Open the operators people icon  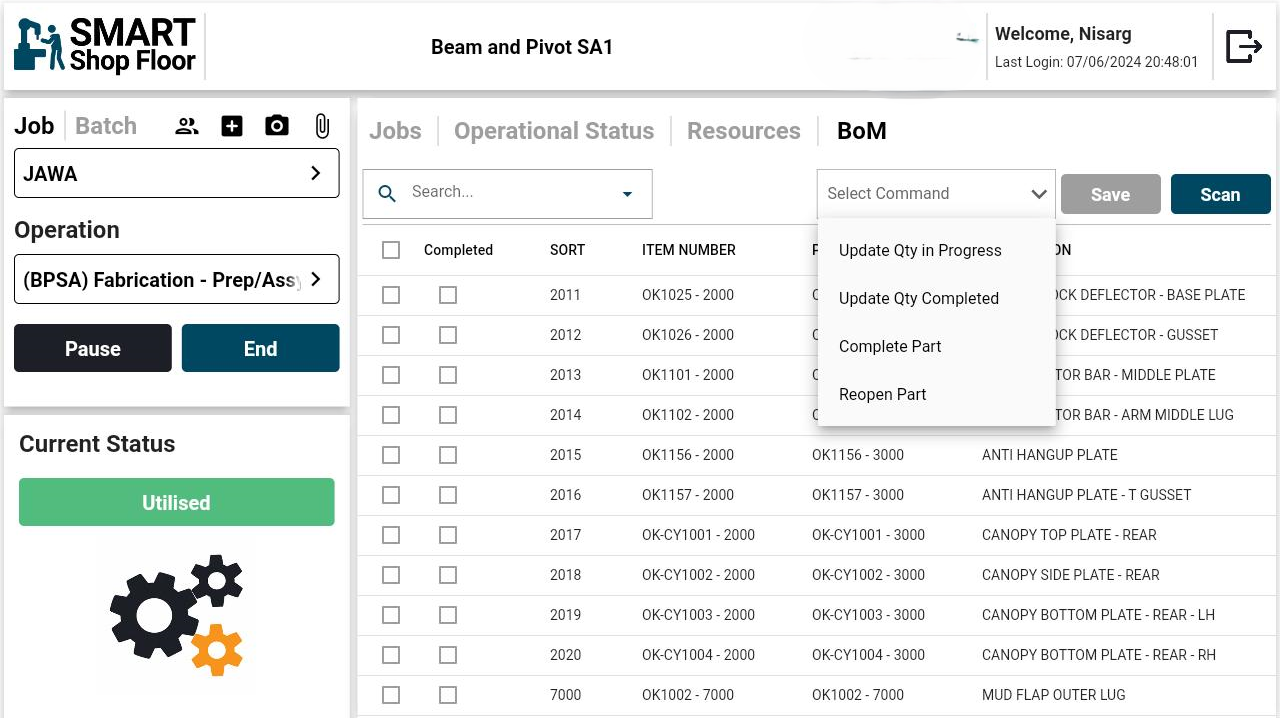click(x=187, y=126)
